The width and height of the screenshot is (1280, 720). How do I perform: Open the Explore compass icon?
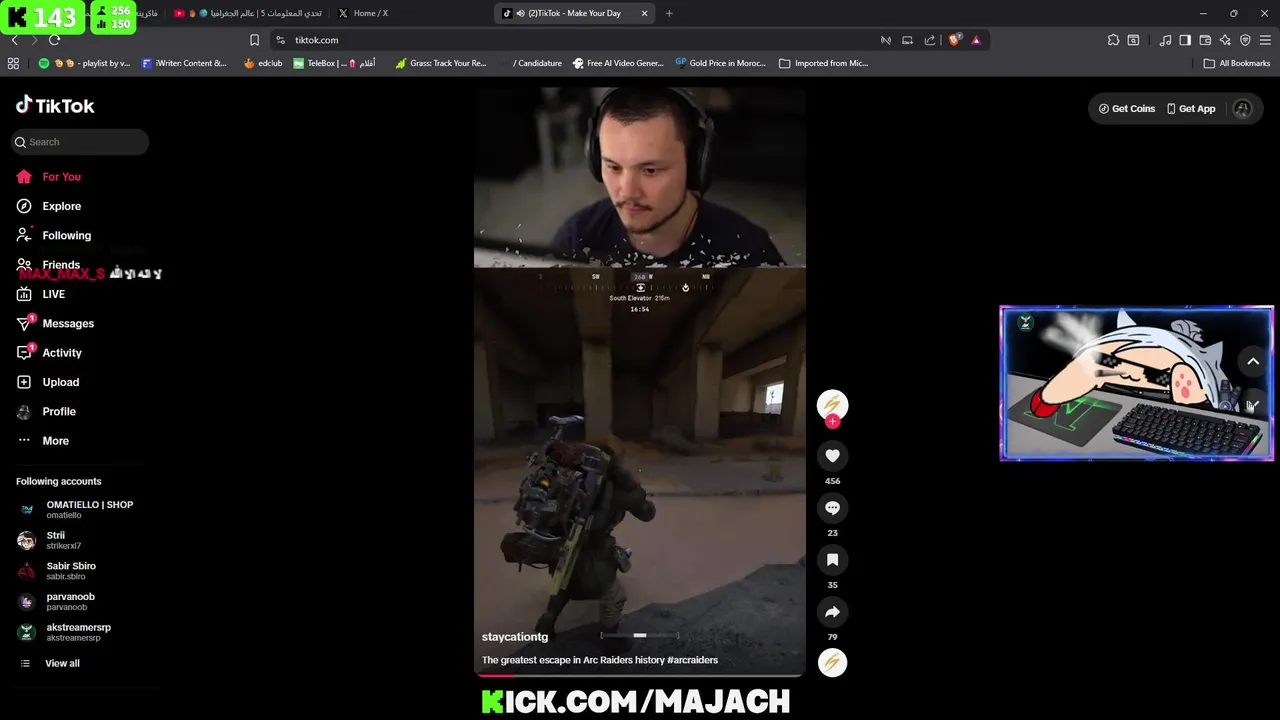pyautogui.click(x=24, y=206)
